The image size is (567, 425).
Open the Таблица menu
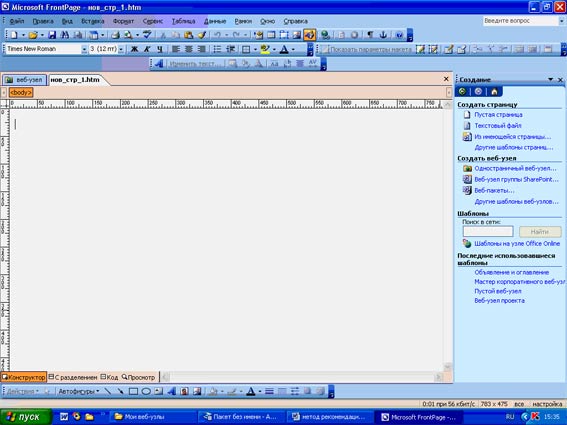click(x=184, y=21)
